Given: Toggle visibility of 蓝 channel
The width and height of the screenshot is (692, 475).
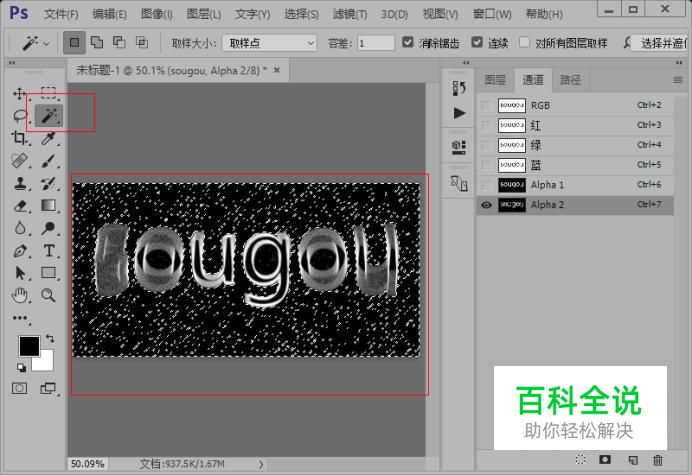Looking at the screenshot, I should (486, 165).
